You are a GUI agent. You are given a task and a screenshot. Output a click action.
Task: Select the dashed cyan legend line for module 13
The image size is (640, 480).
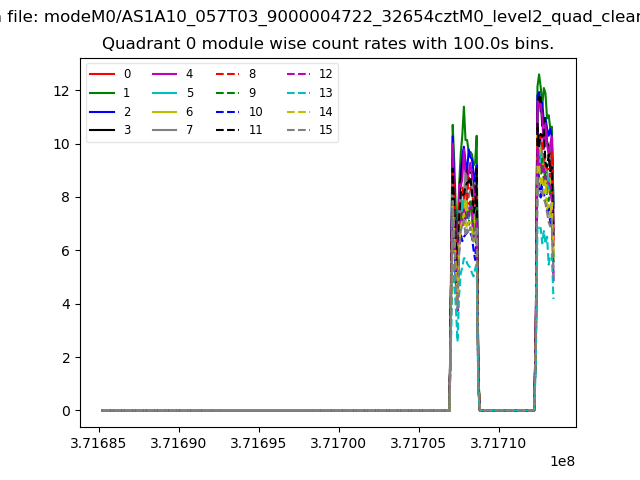tap(299, 93)
